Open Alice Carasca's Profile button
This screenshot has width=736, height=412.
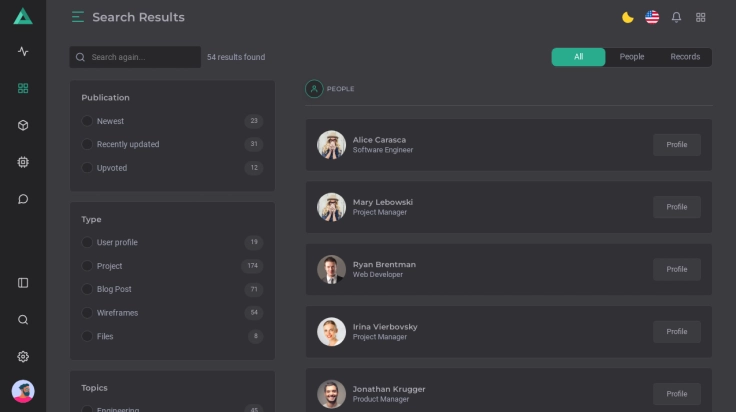pos(677,144)
